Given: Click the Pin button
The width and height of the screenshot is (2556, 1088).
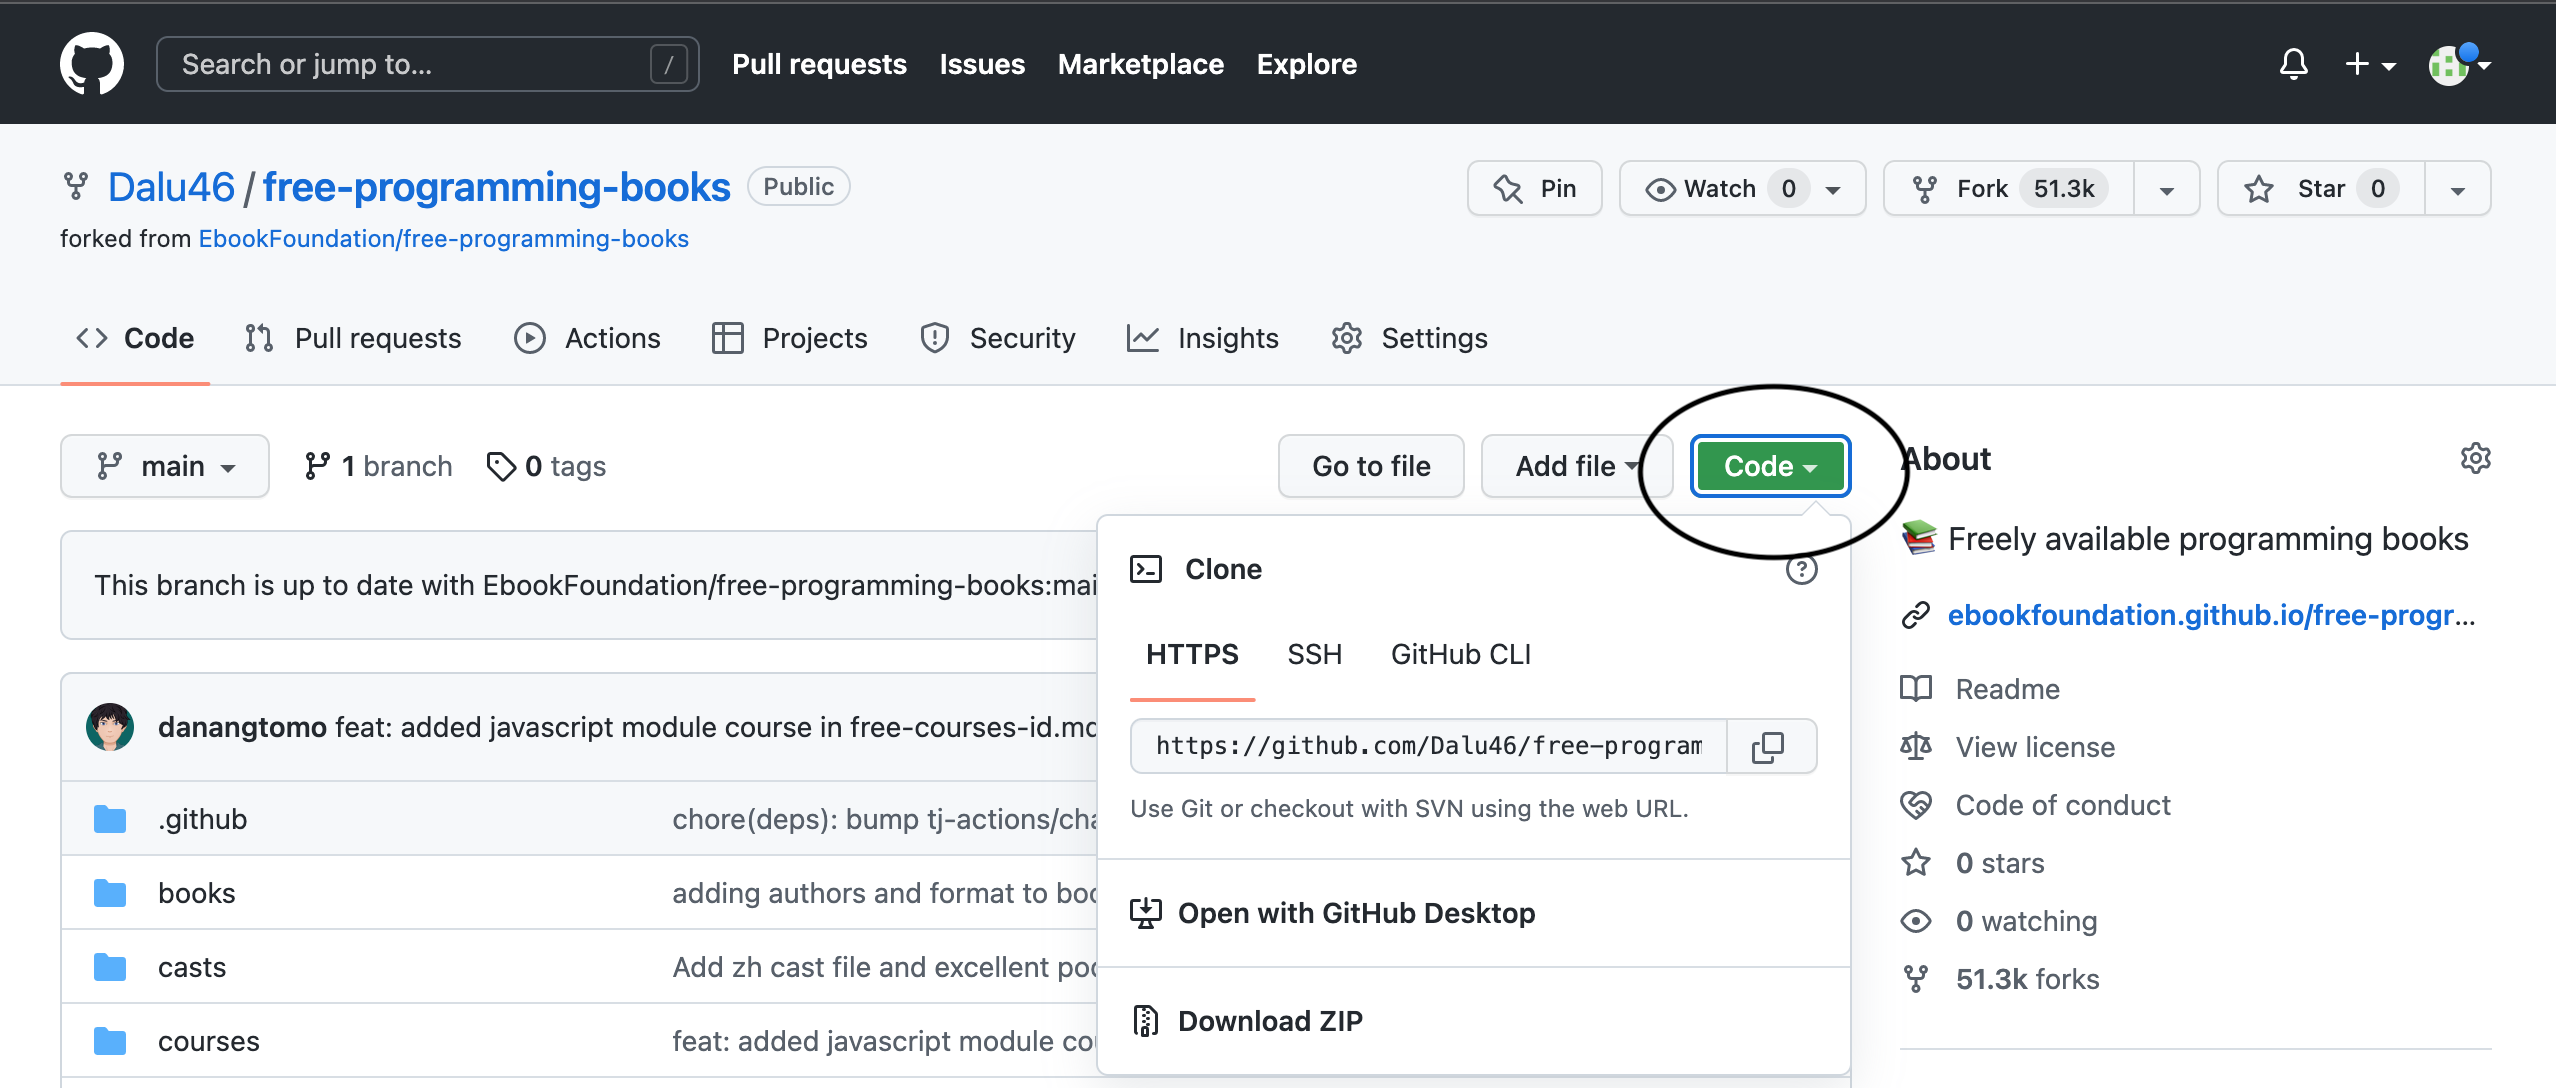Looking at the screenshot, I should pos(1534,188).
